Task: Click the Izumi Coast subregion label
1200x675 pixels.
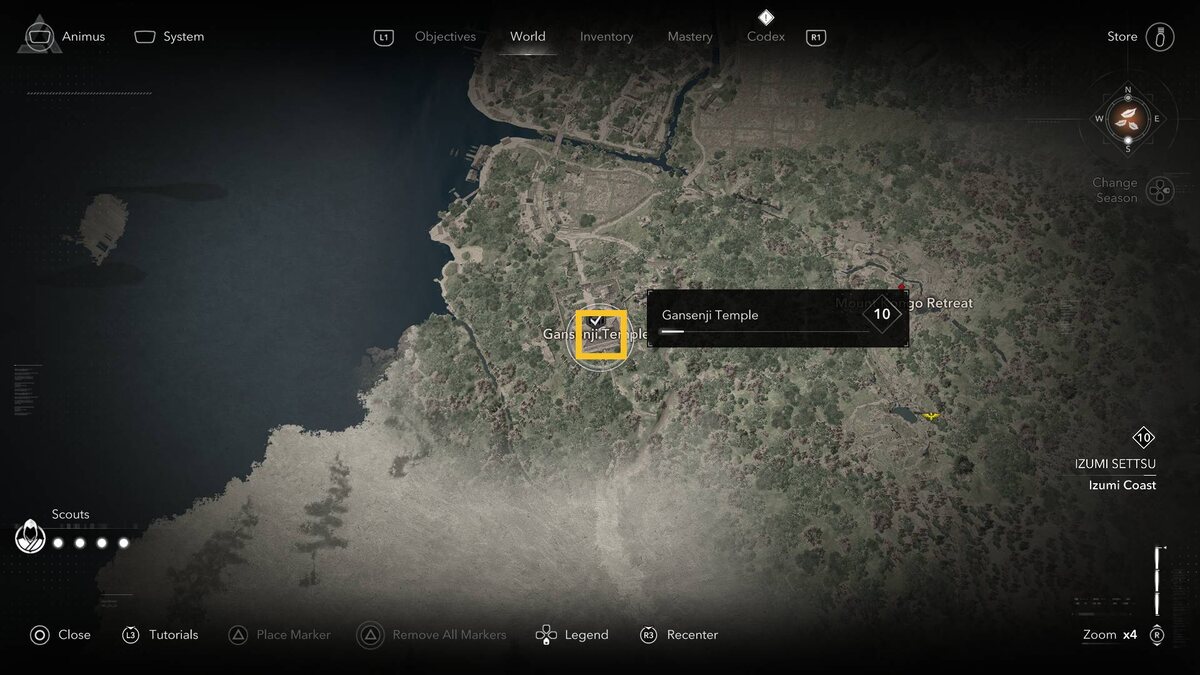Action: [x=1122, y=485]
